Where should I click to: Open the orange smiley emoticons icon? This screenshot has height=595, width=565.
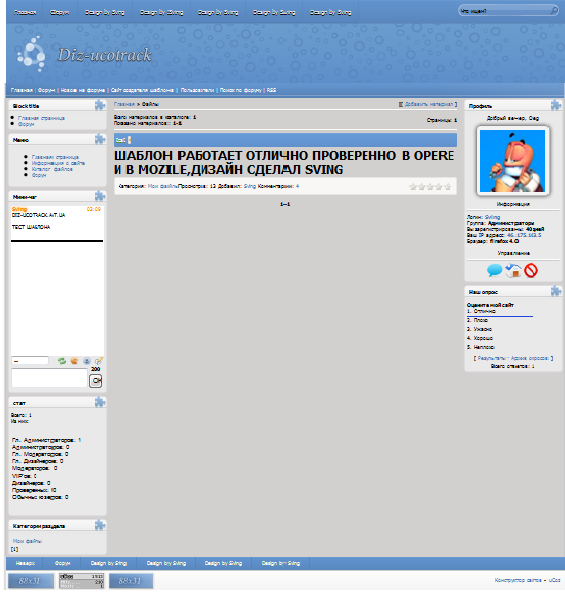coord(74,361)
